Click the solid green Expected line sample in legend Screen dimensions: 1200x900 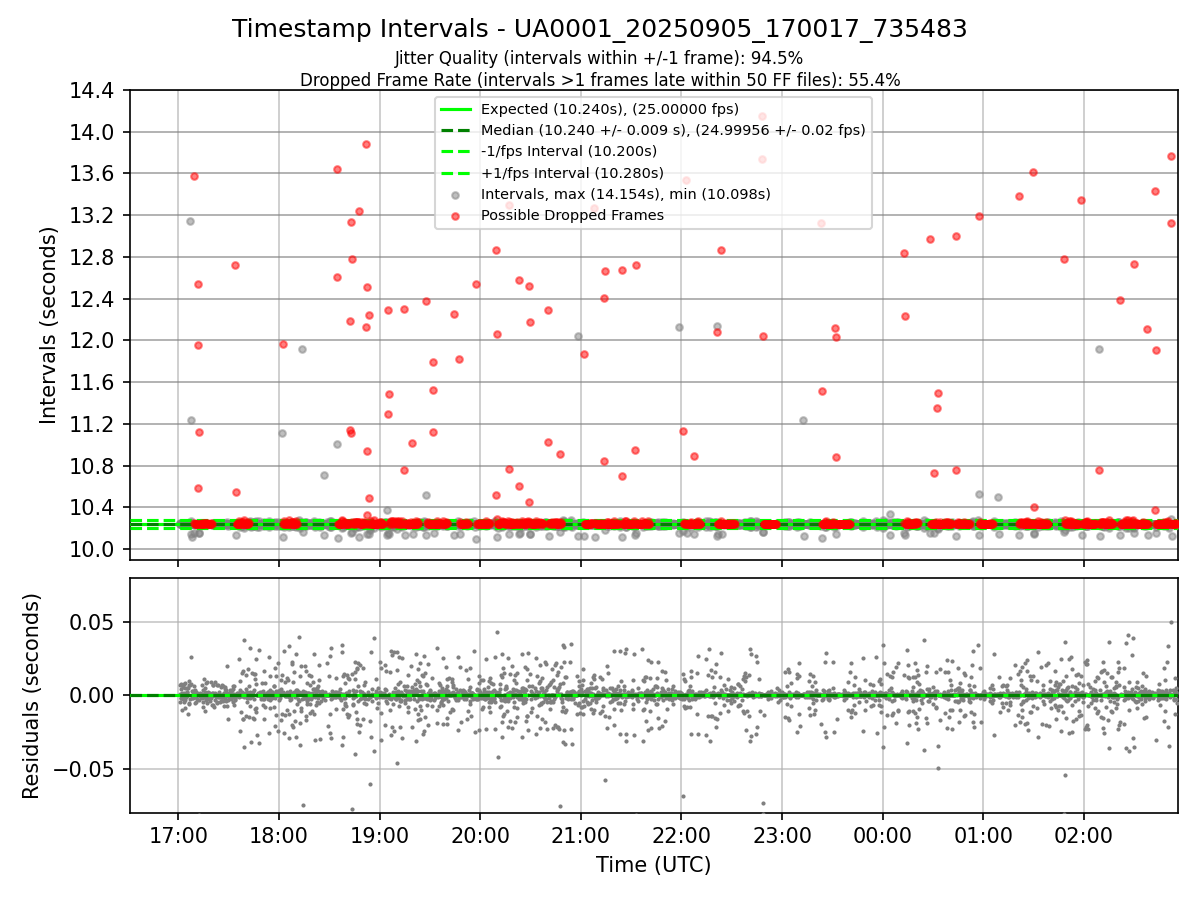pos(456,109)
